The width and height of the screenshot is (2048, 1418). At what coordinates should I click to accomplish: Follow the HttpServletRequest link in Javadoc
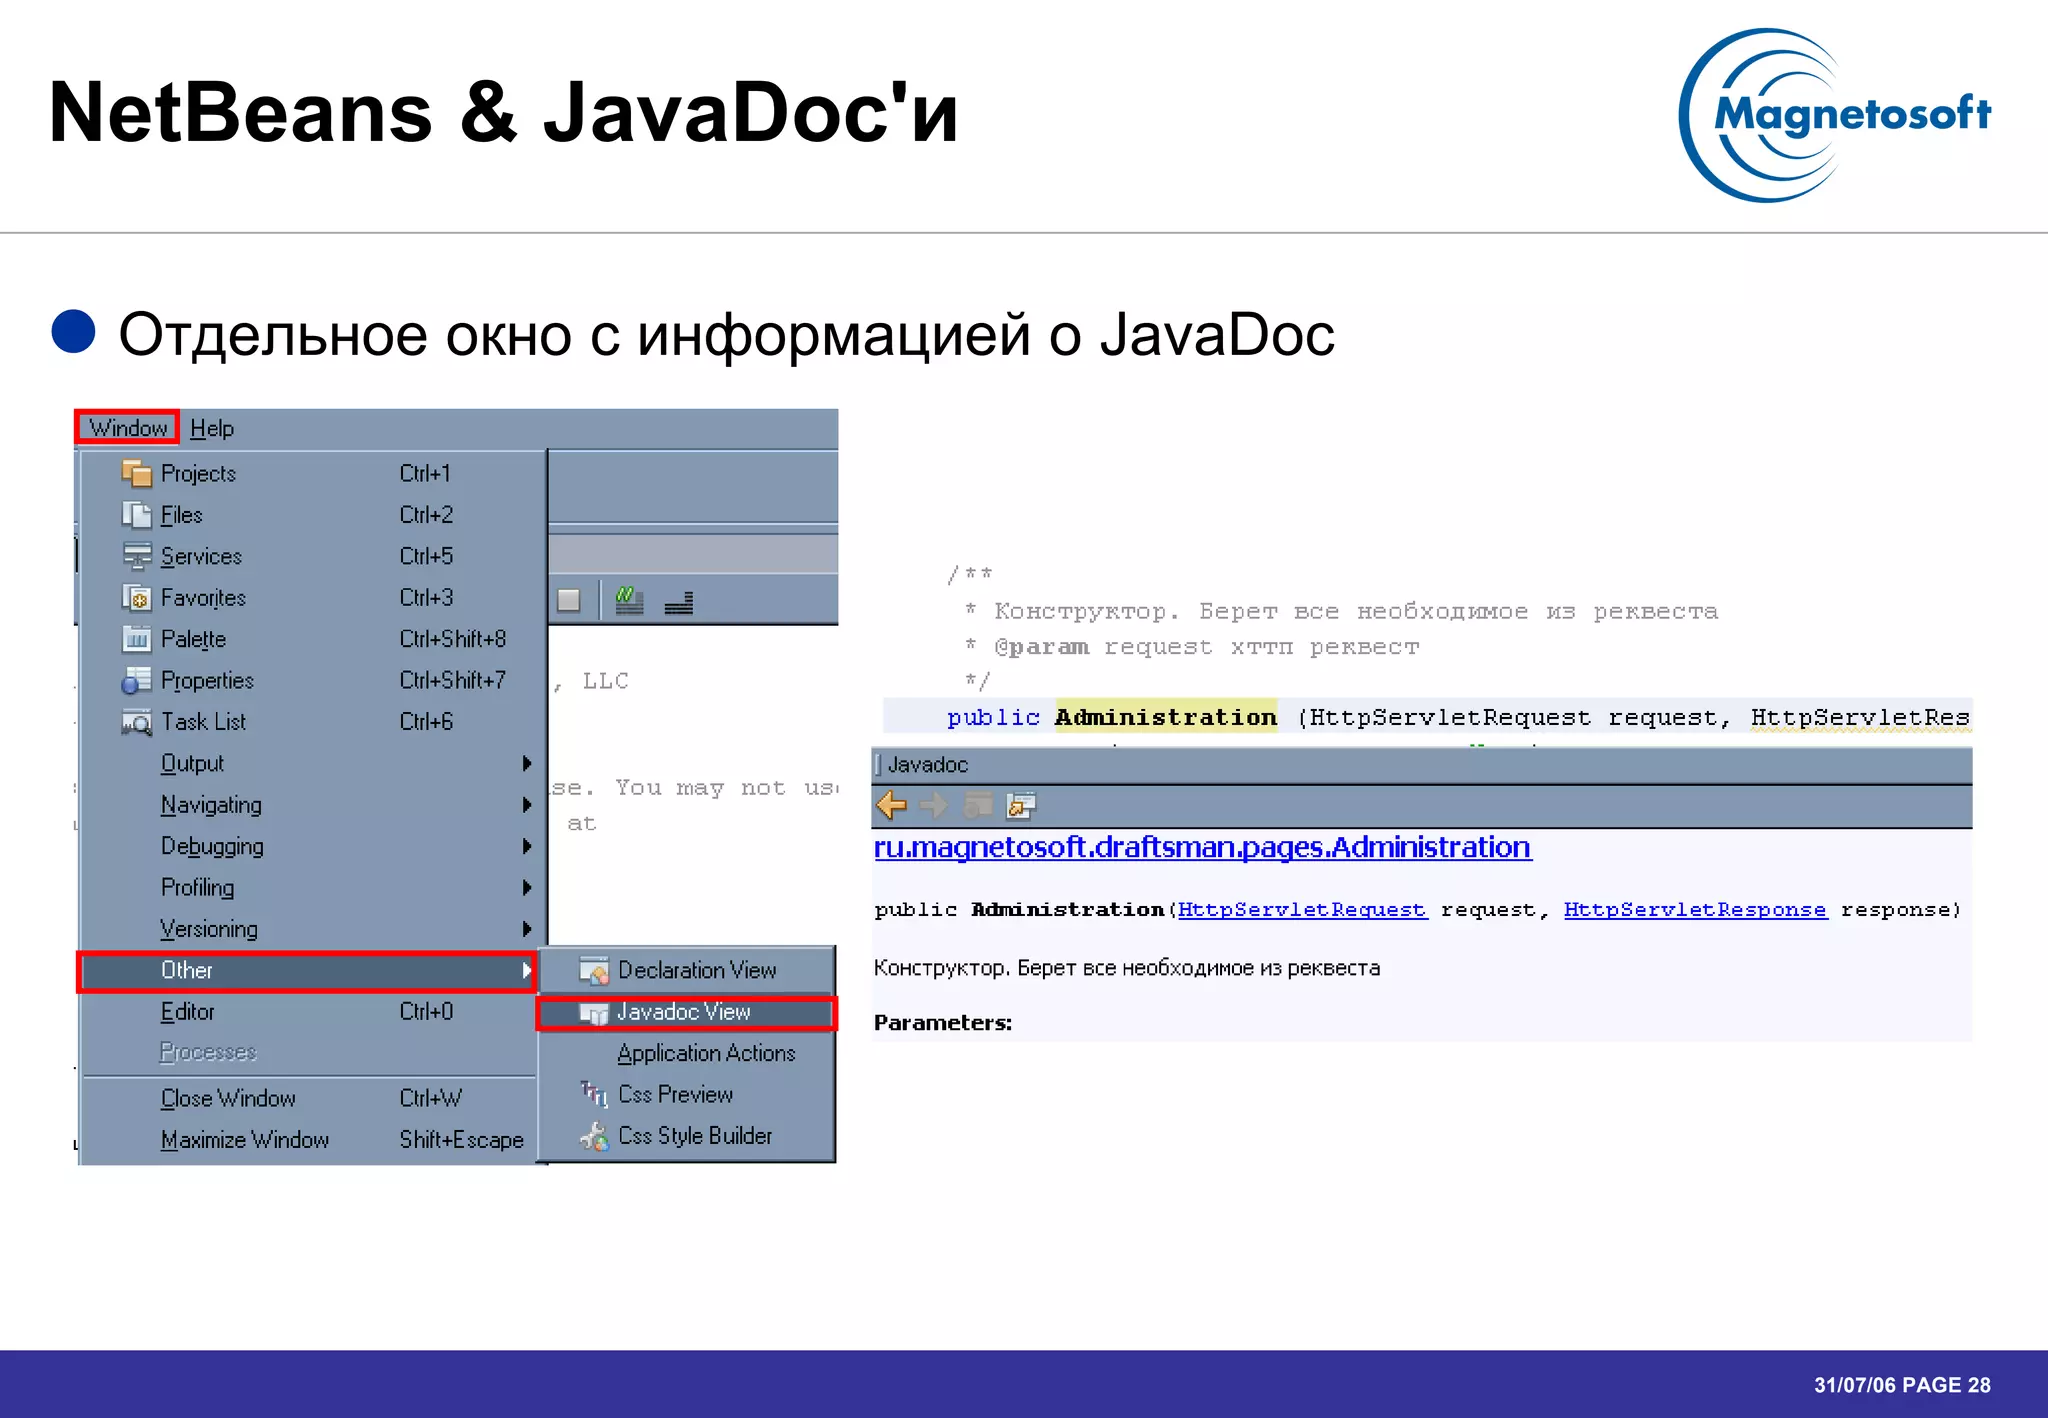pyautogui.click(x=1302, y=910)
